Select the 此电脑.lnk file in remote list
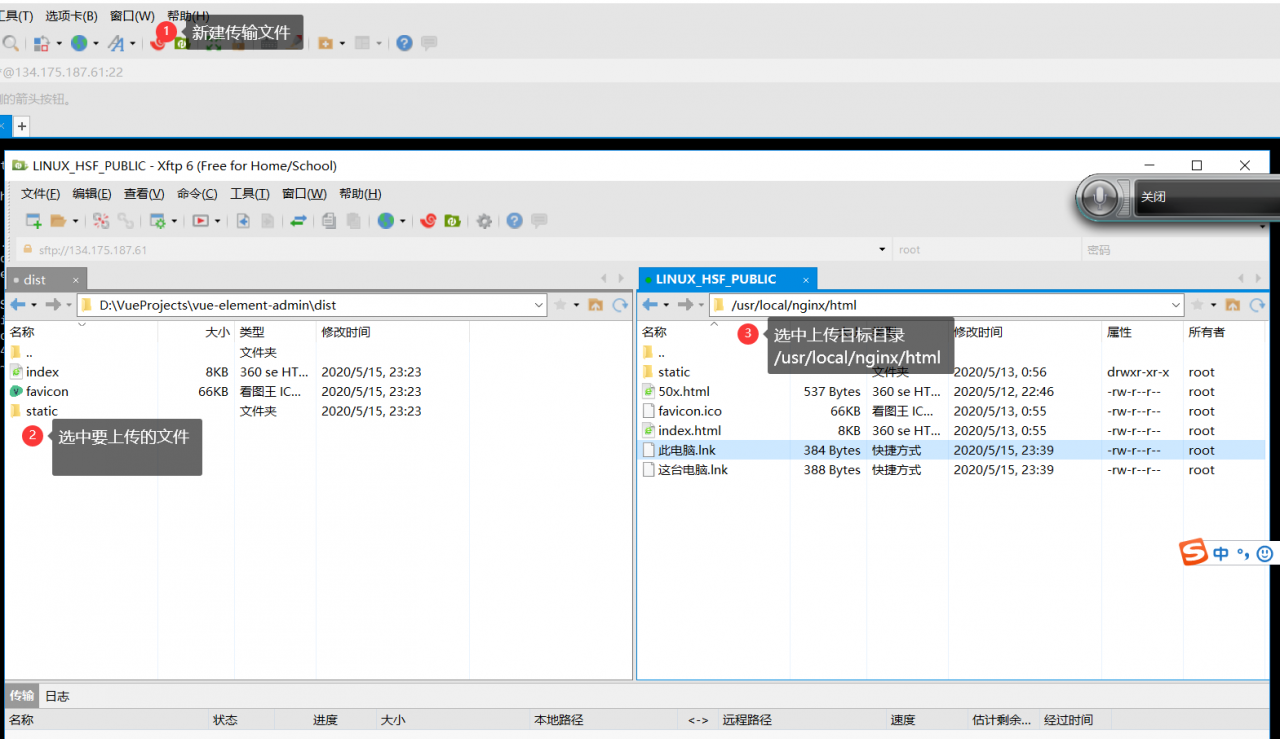The width and height of the screenshot is (1280, 739). pos(950,450)
